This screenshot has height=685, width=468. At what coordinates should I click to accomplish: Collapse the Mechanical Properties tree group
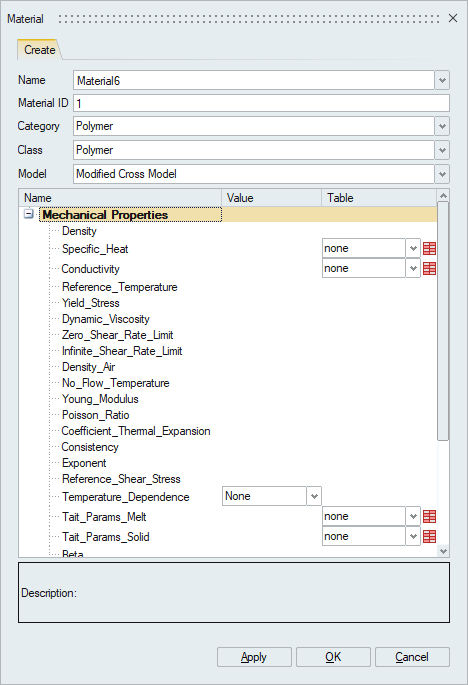29,214
